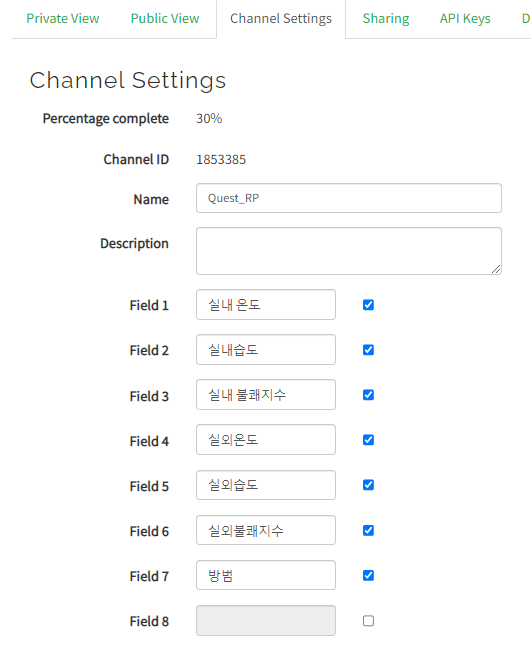Open the Sharing tab
The width and height of the screenshot is (531, 647).
(386, 19)
